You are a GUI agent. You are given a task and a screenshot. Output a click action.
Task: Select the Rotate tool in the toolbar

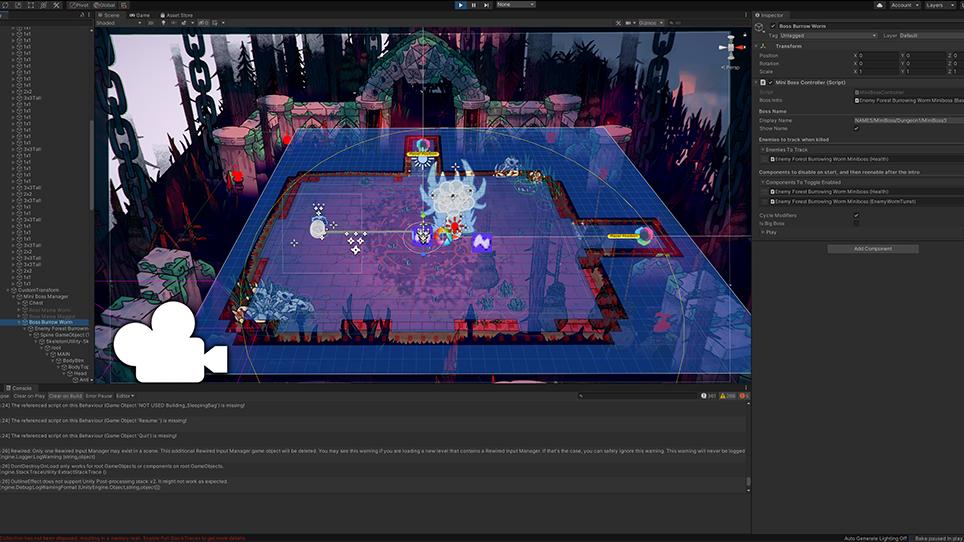(x=5, y=5)
